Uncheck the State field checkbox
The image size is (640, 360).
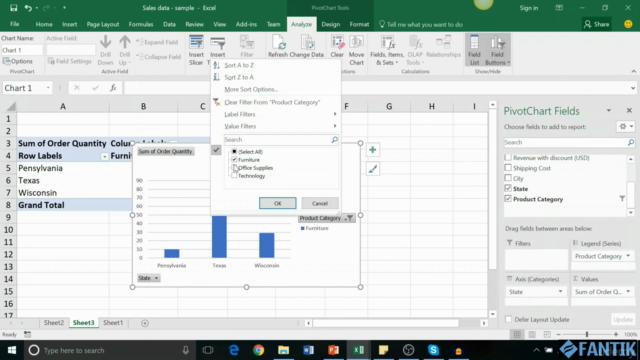[508, 188]
